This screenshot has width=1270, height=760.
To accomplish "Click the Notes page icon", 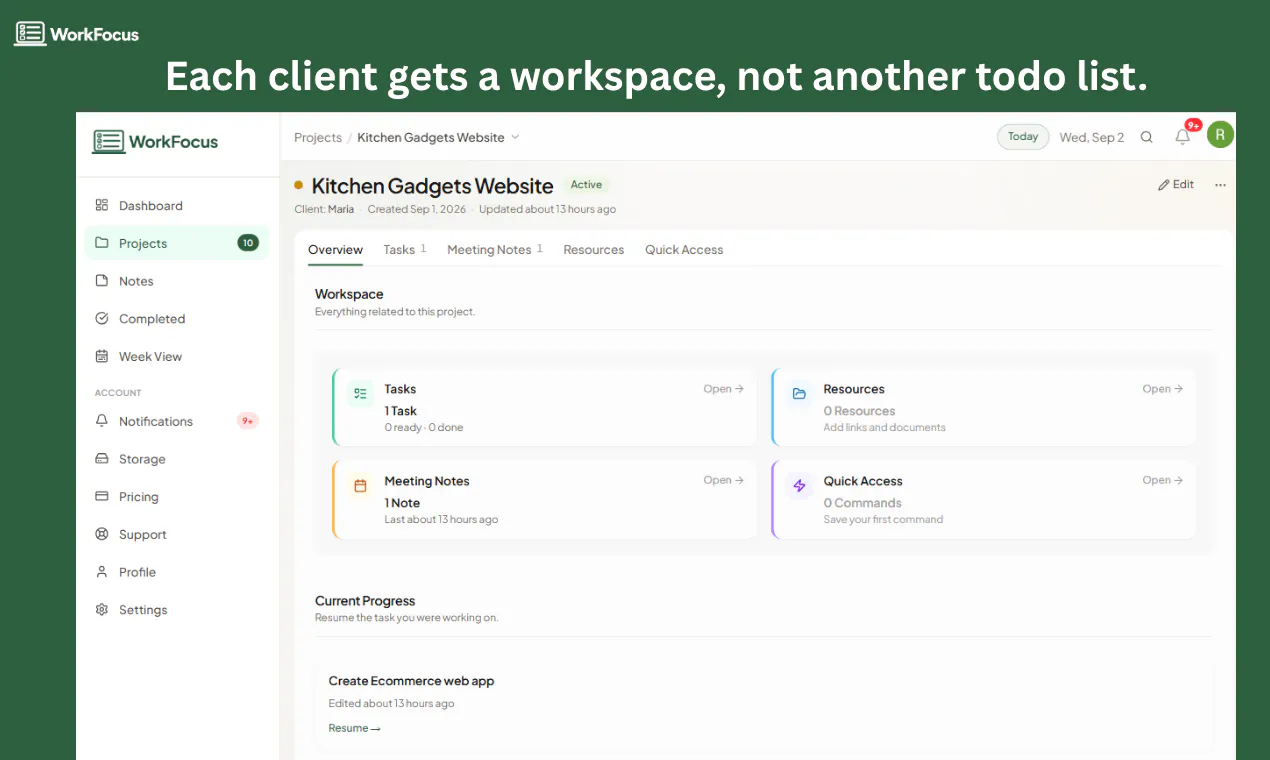I will coord(101,281).
